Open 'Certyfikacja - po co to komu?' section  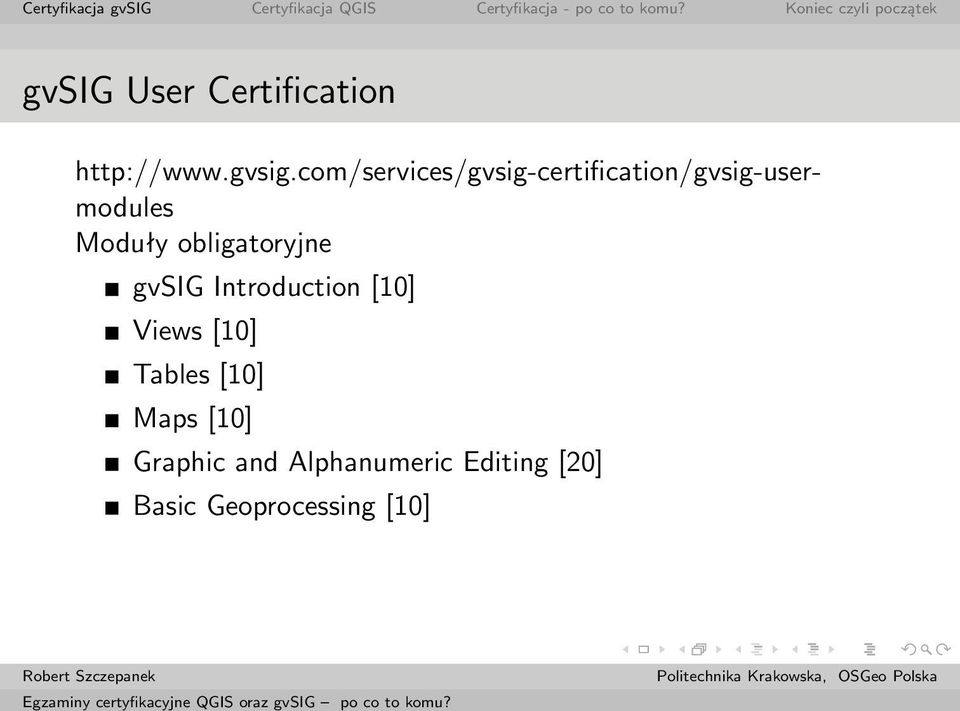click(x=580, y=9)
